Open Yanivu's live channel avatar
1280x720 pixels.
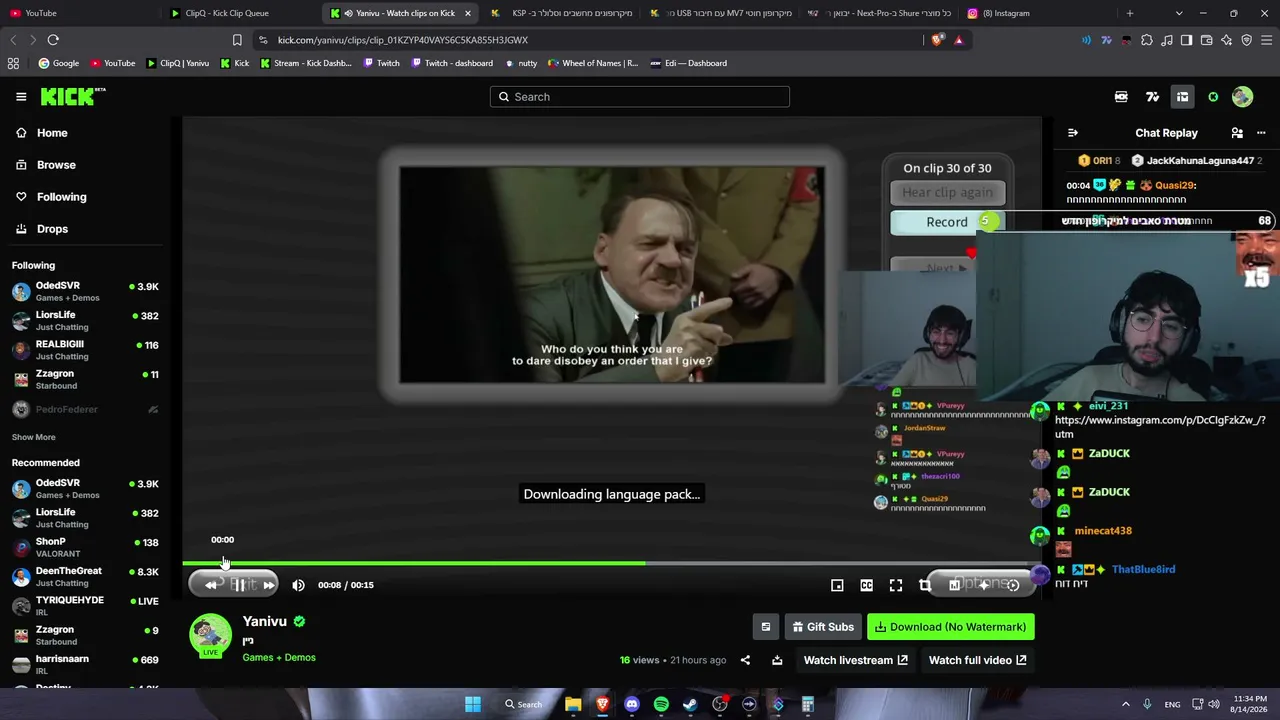click(210, 635)
